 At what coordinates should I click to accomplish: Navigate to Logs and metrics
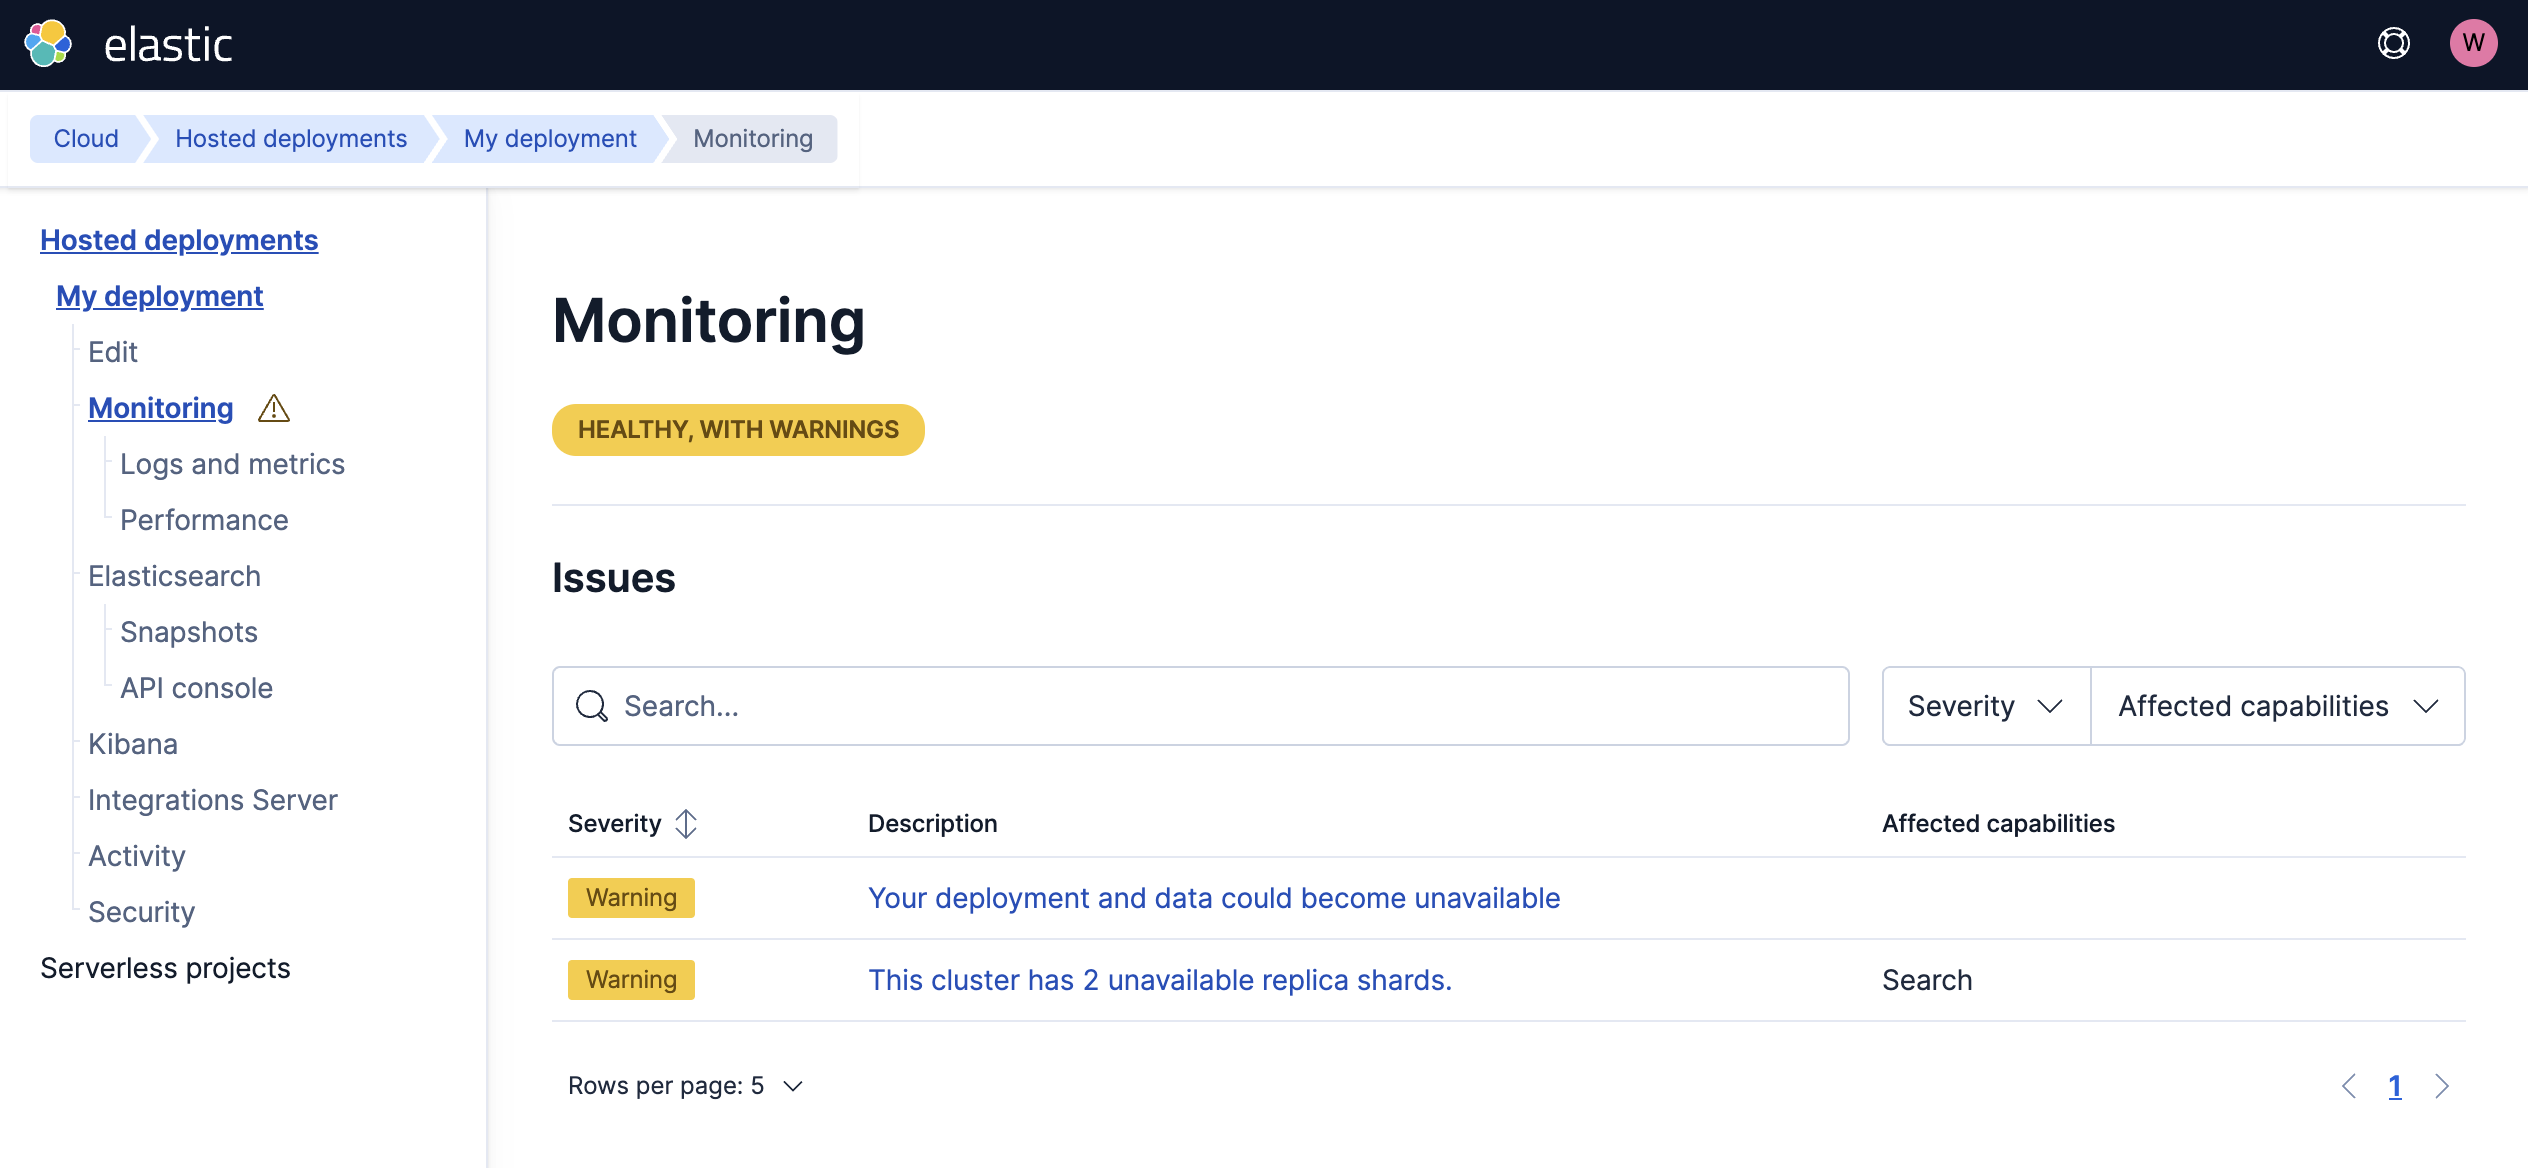click(x=232, y=463)
